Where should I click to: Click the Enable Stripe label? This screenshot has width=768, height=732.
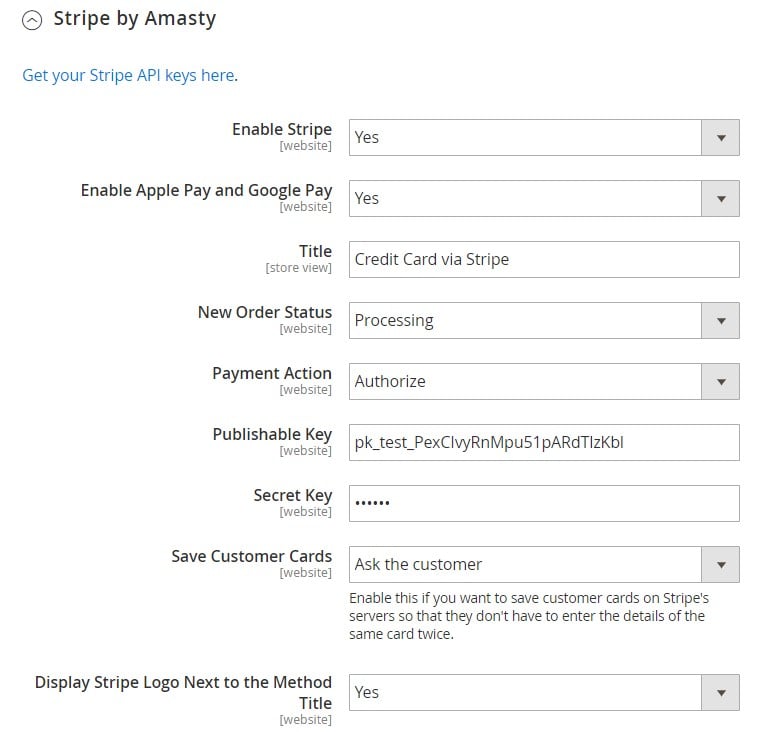[x=282, y=129]
